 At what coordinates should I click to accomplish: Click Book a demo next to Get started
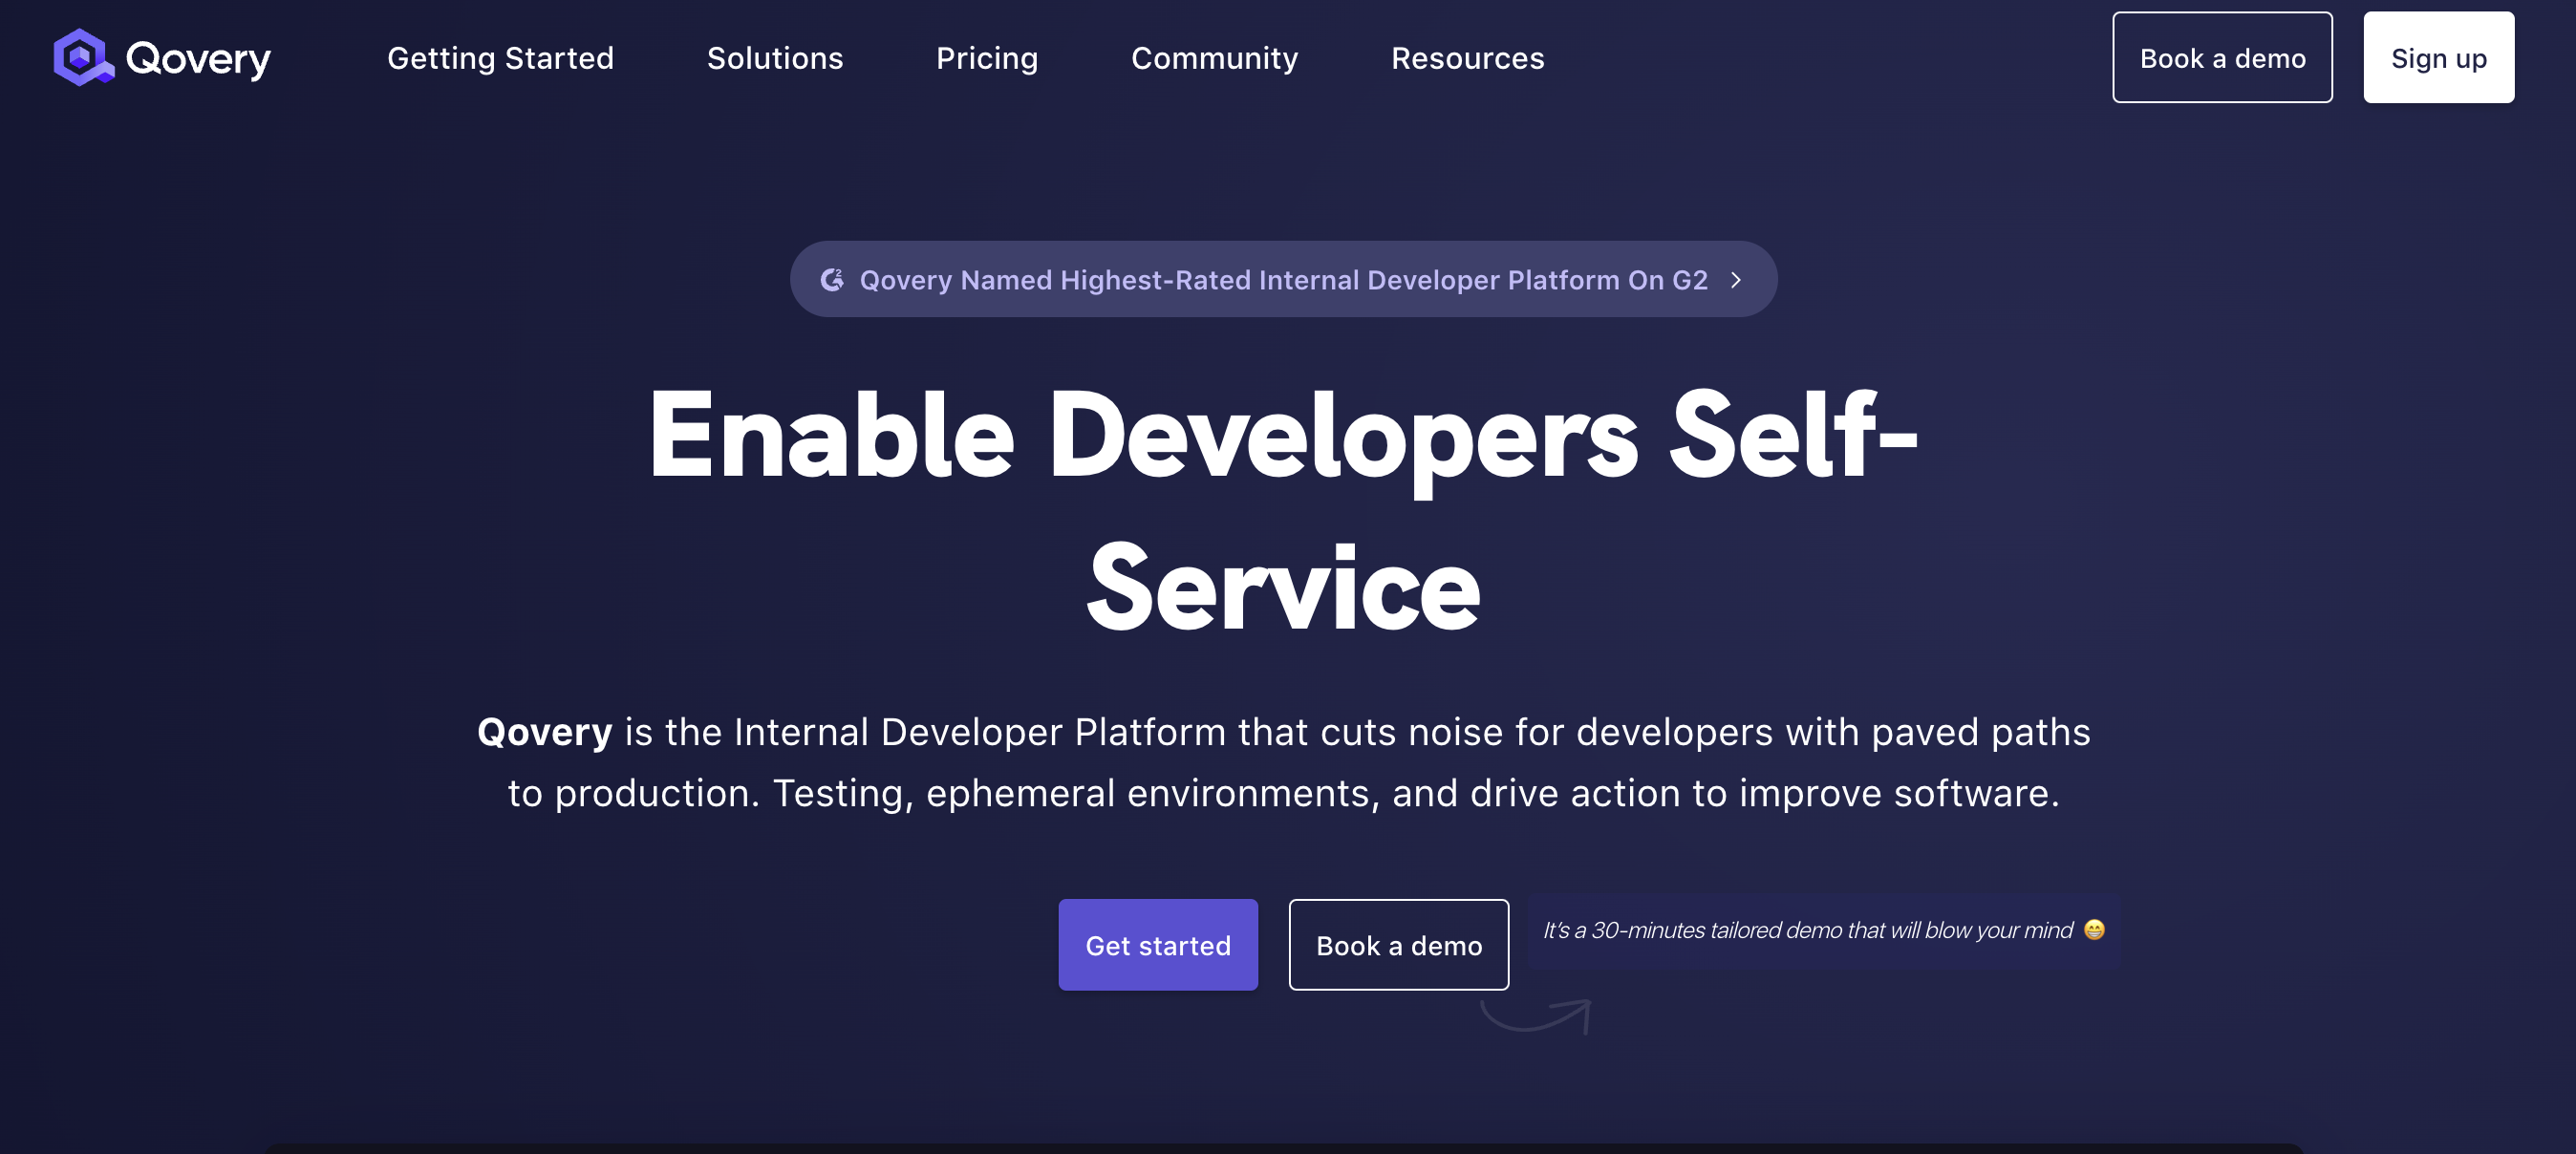pos(1398,944)
